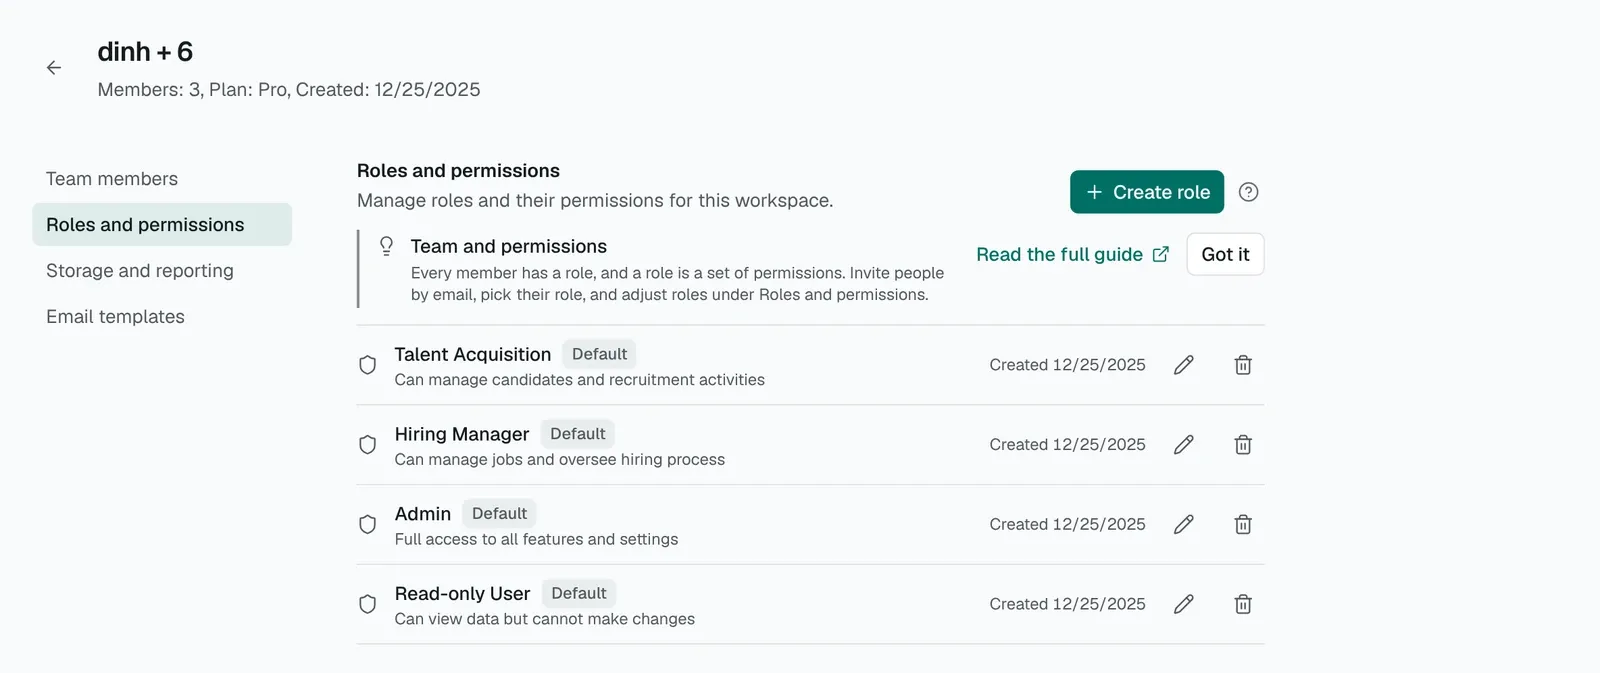Click Default badge beside Talent Acquisition

599,354
